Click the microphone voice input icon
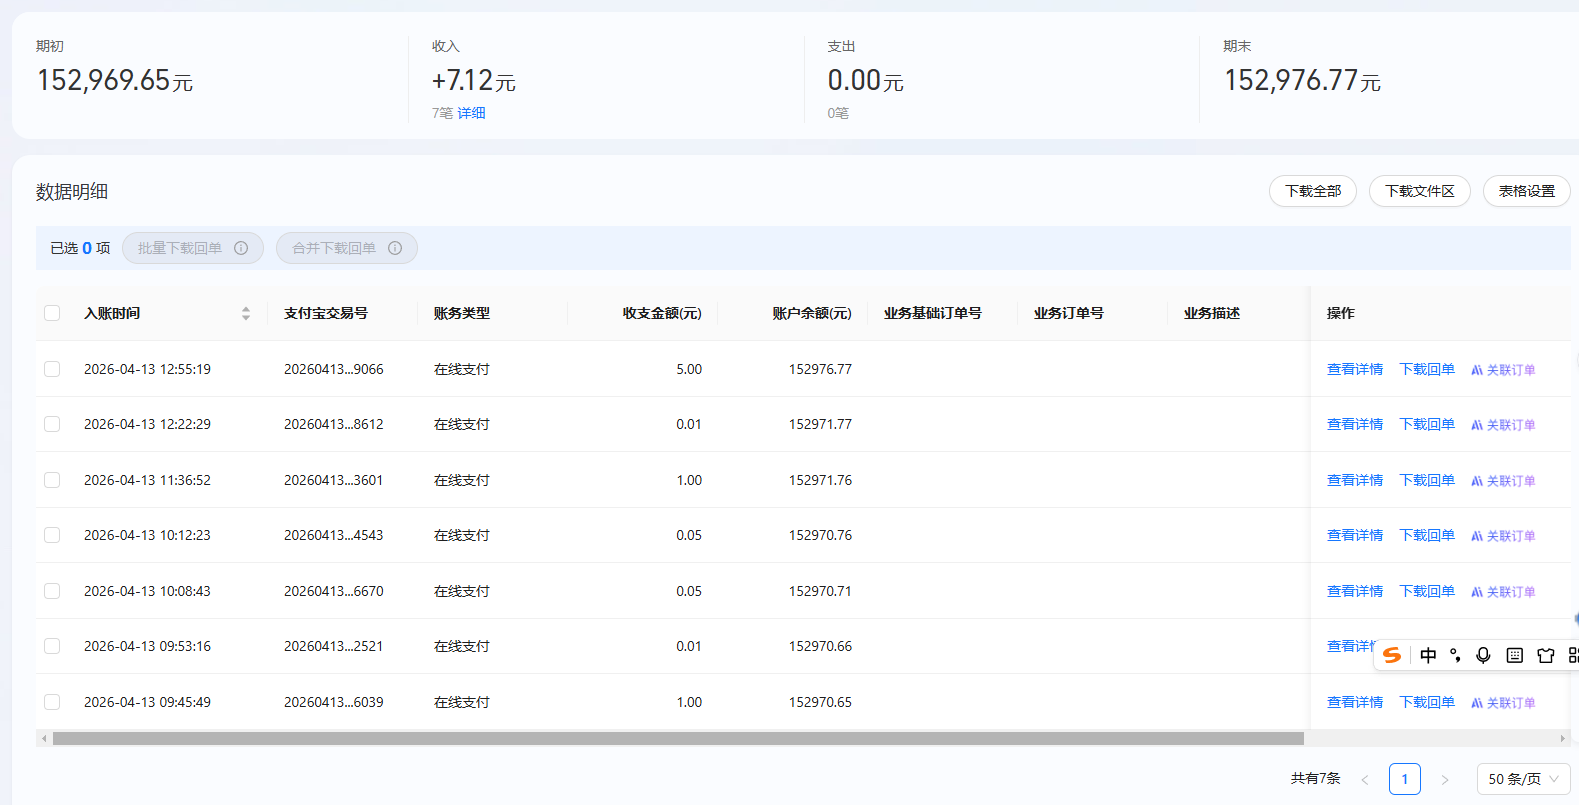 pos(1483,655)
